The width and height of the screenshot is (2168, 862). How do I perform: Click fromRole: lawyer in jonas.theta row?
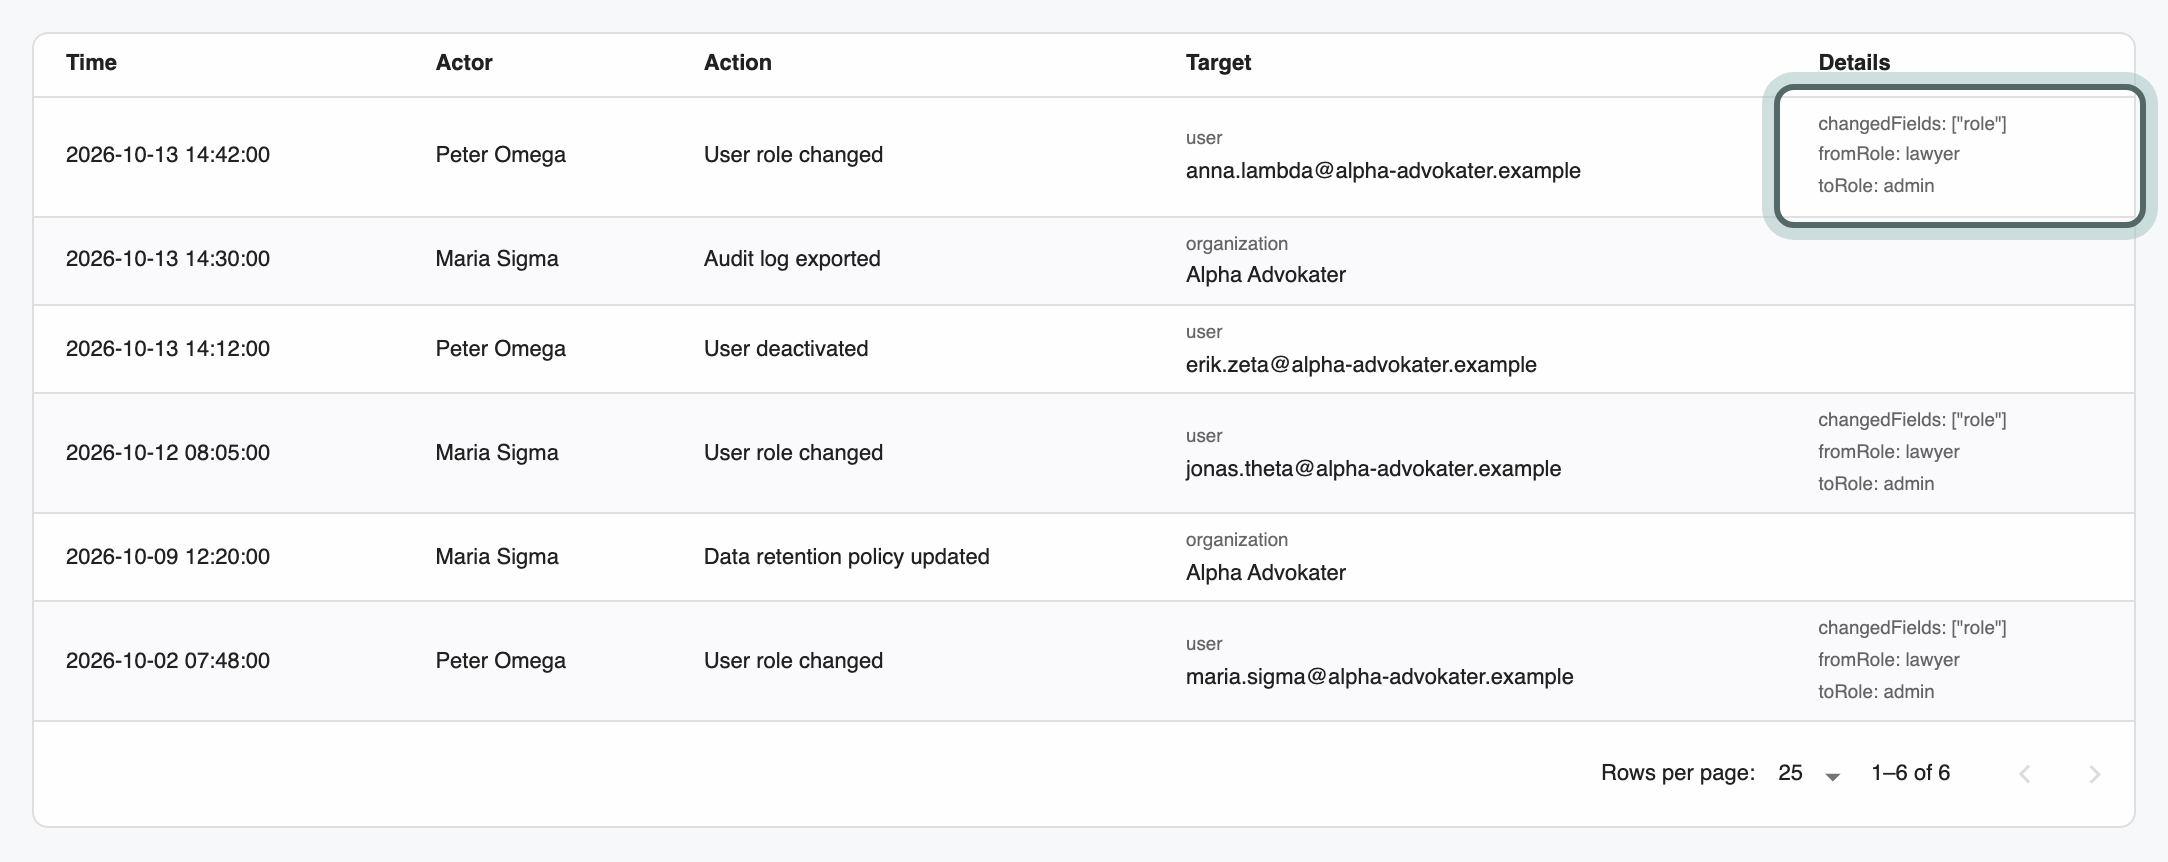point(1889,452)
